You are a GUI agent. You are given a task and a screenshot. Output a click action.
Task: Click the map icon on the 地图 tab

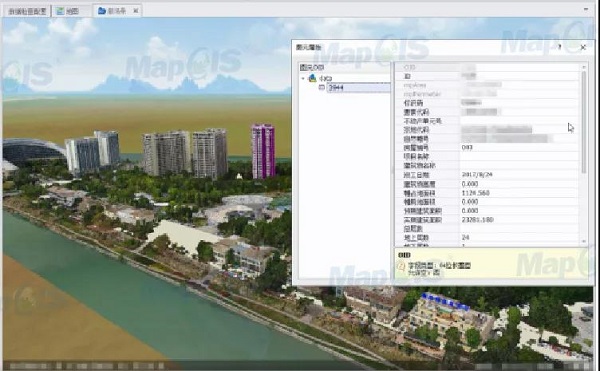tap(60, 11)
